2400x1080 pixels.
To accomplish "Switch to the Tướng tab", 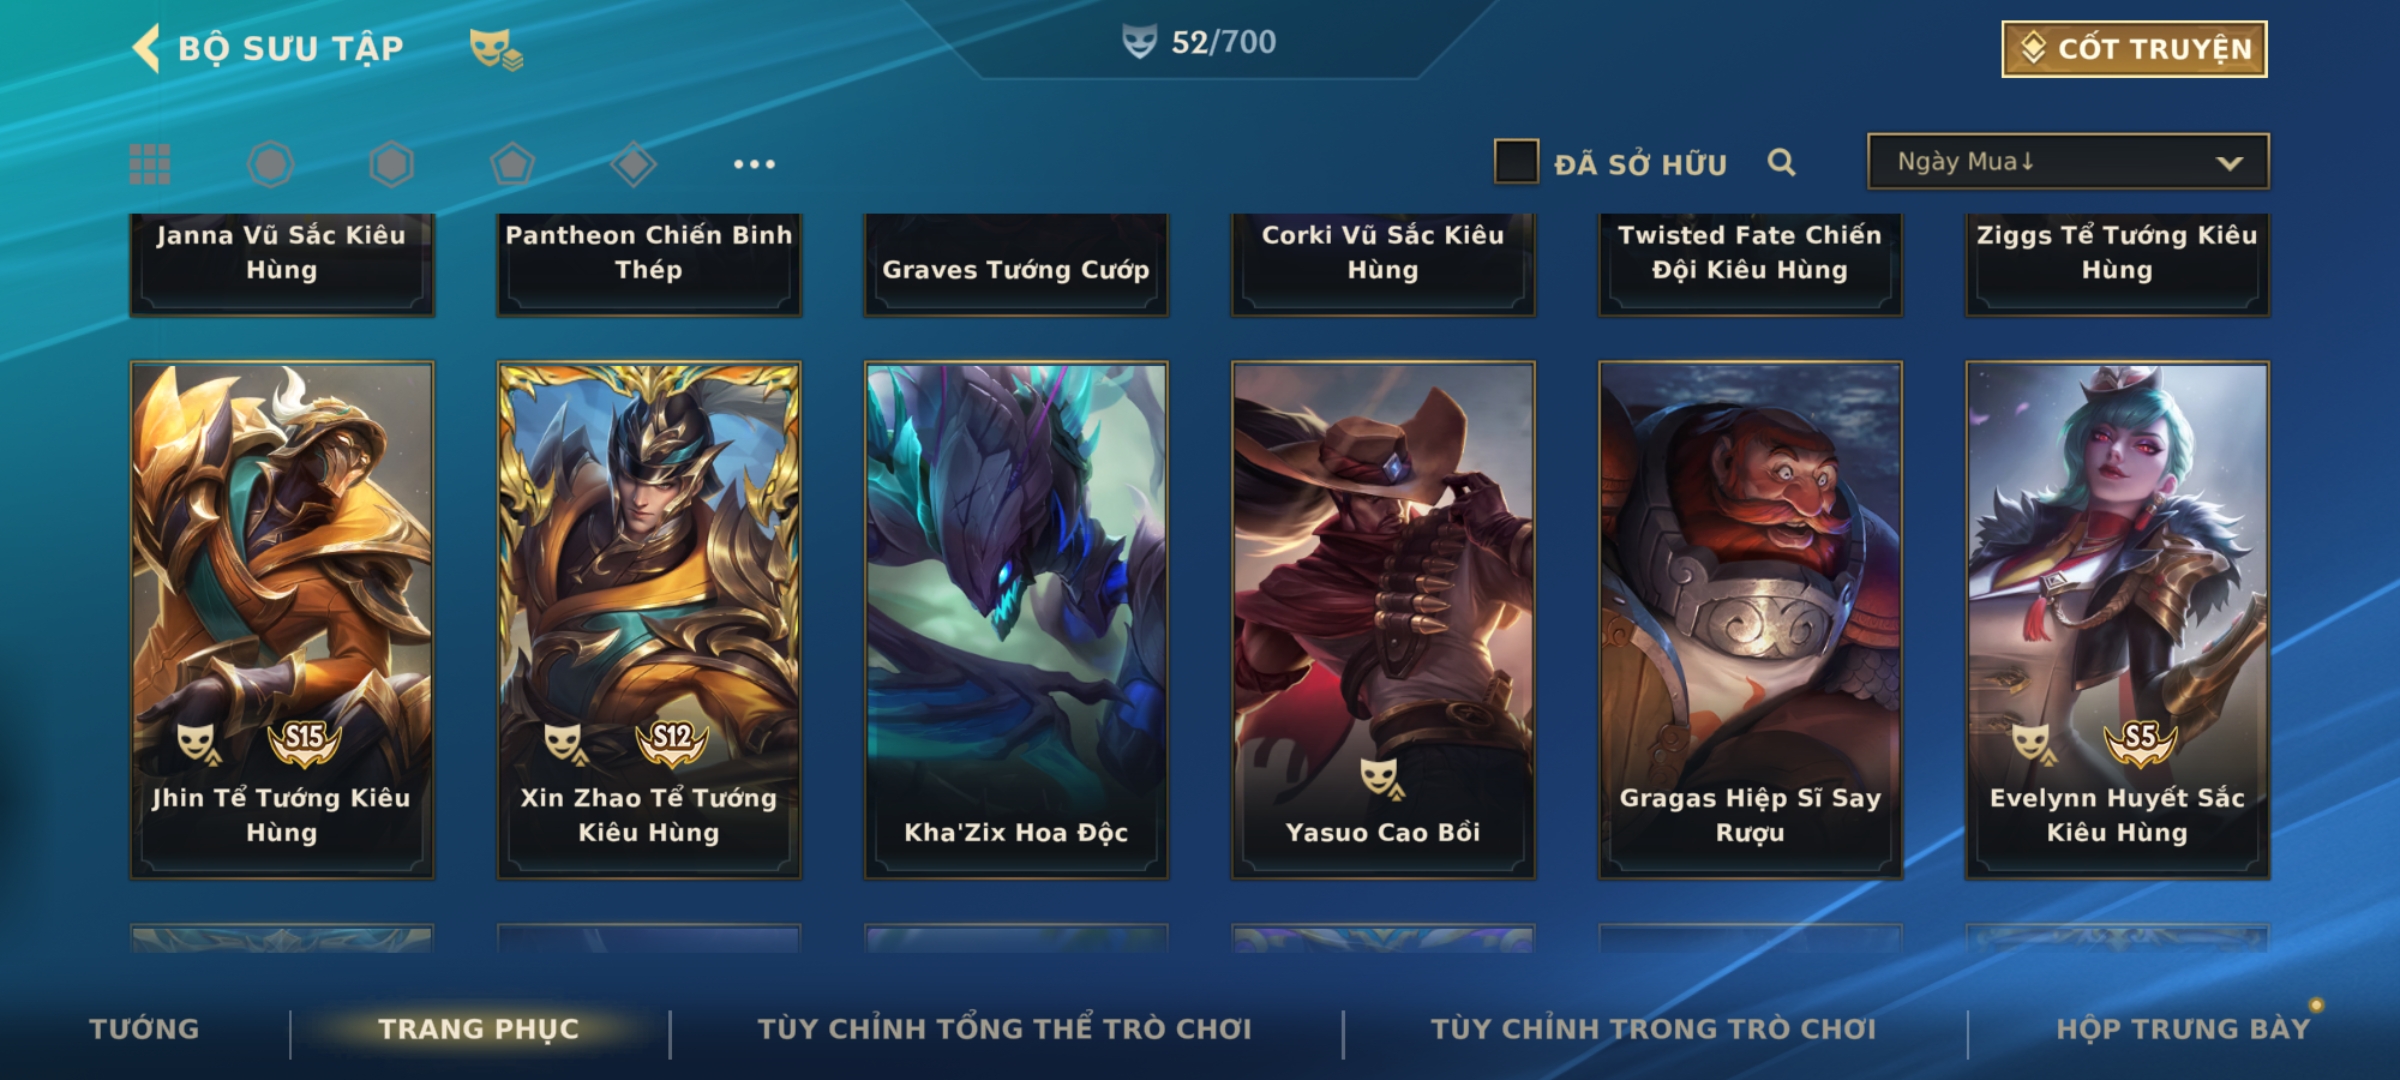I will (x=144, y=1029).
